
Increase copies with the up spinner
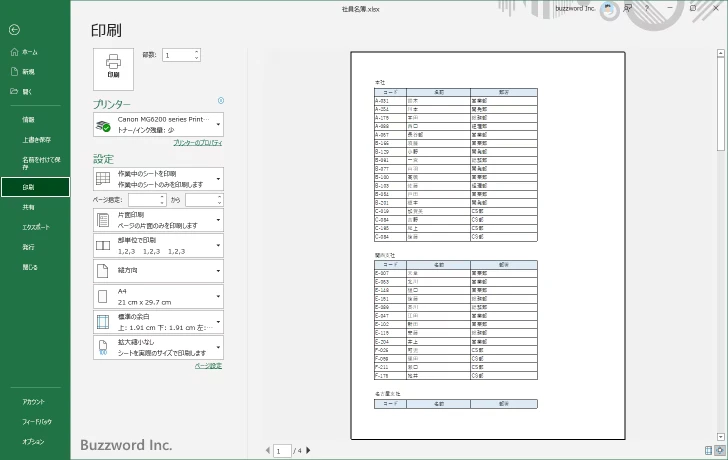coord(197,52)
